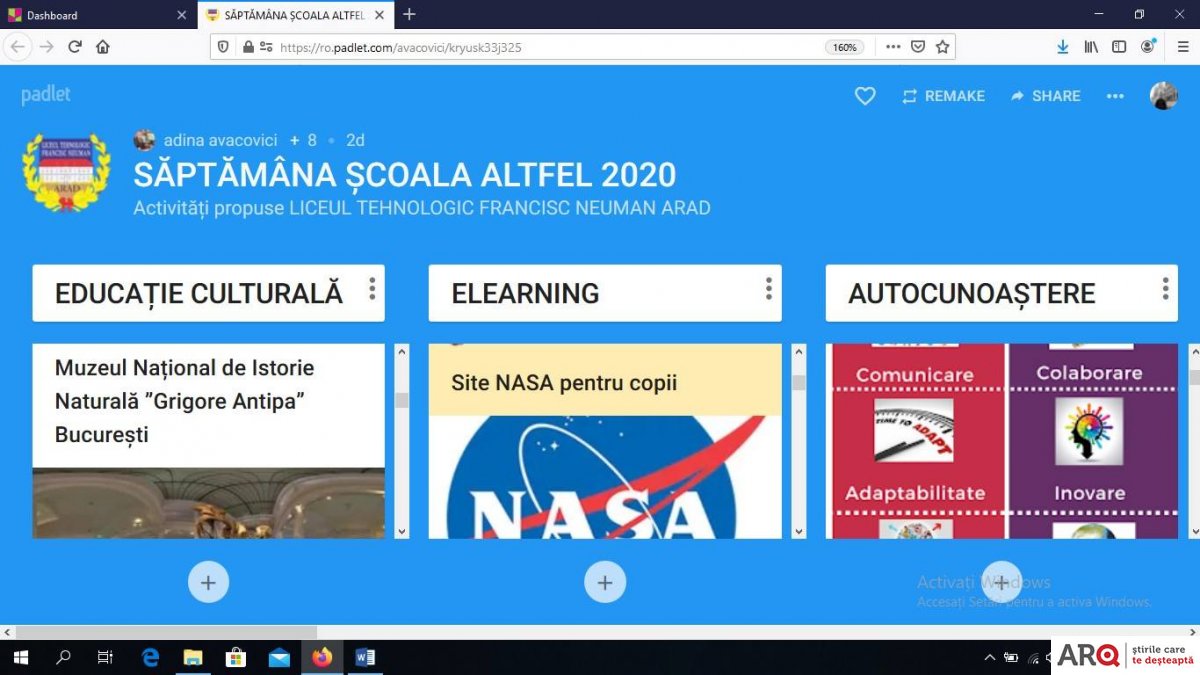Open the ELEARNING column options menu
The height and width of the screenshot is (675, 1200).
tap(769, 289)
